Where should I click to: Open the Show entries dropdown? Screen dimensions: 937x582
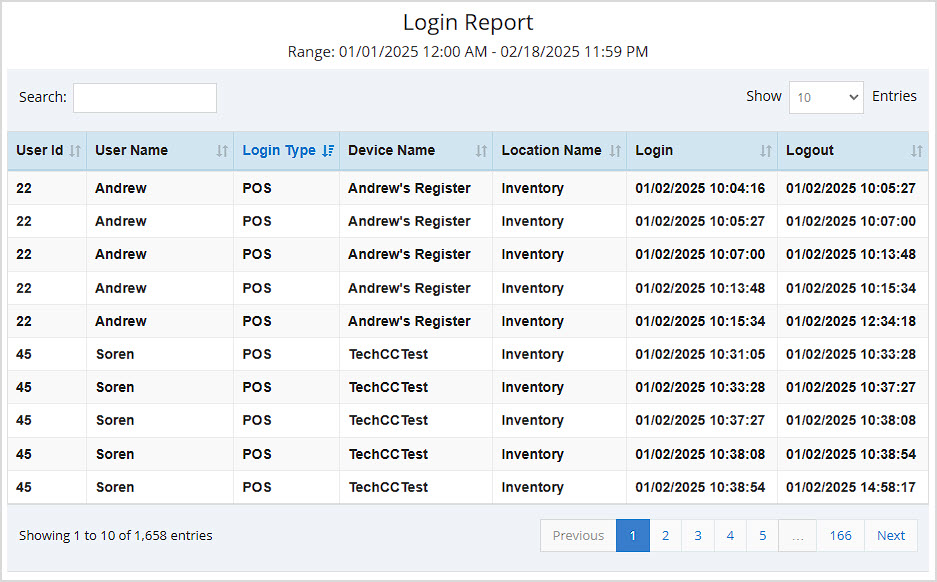tap(826, 97)
